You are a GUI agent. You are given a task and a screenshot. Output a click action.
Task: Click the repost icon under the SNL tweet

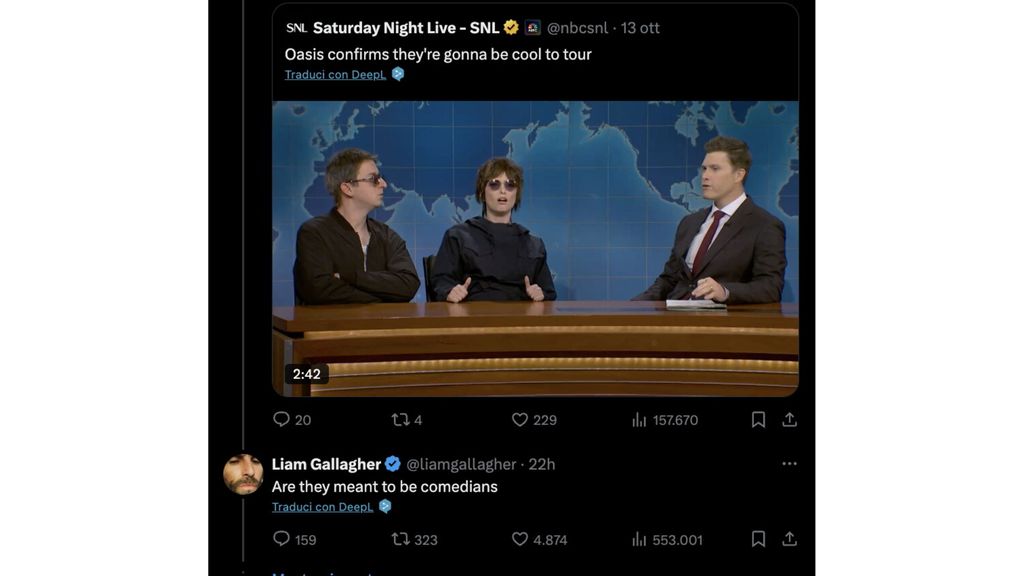click(402, 420)
